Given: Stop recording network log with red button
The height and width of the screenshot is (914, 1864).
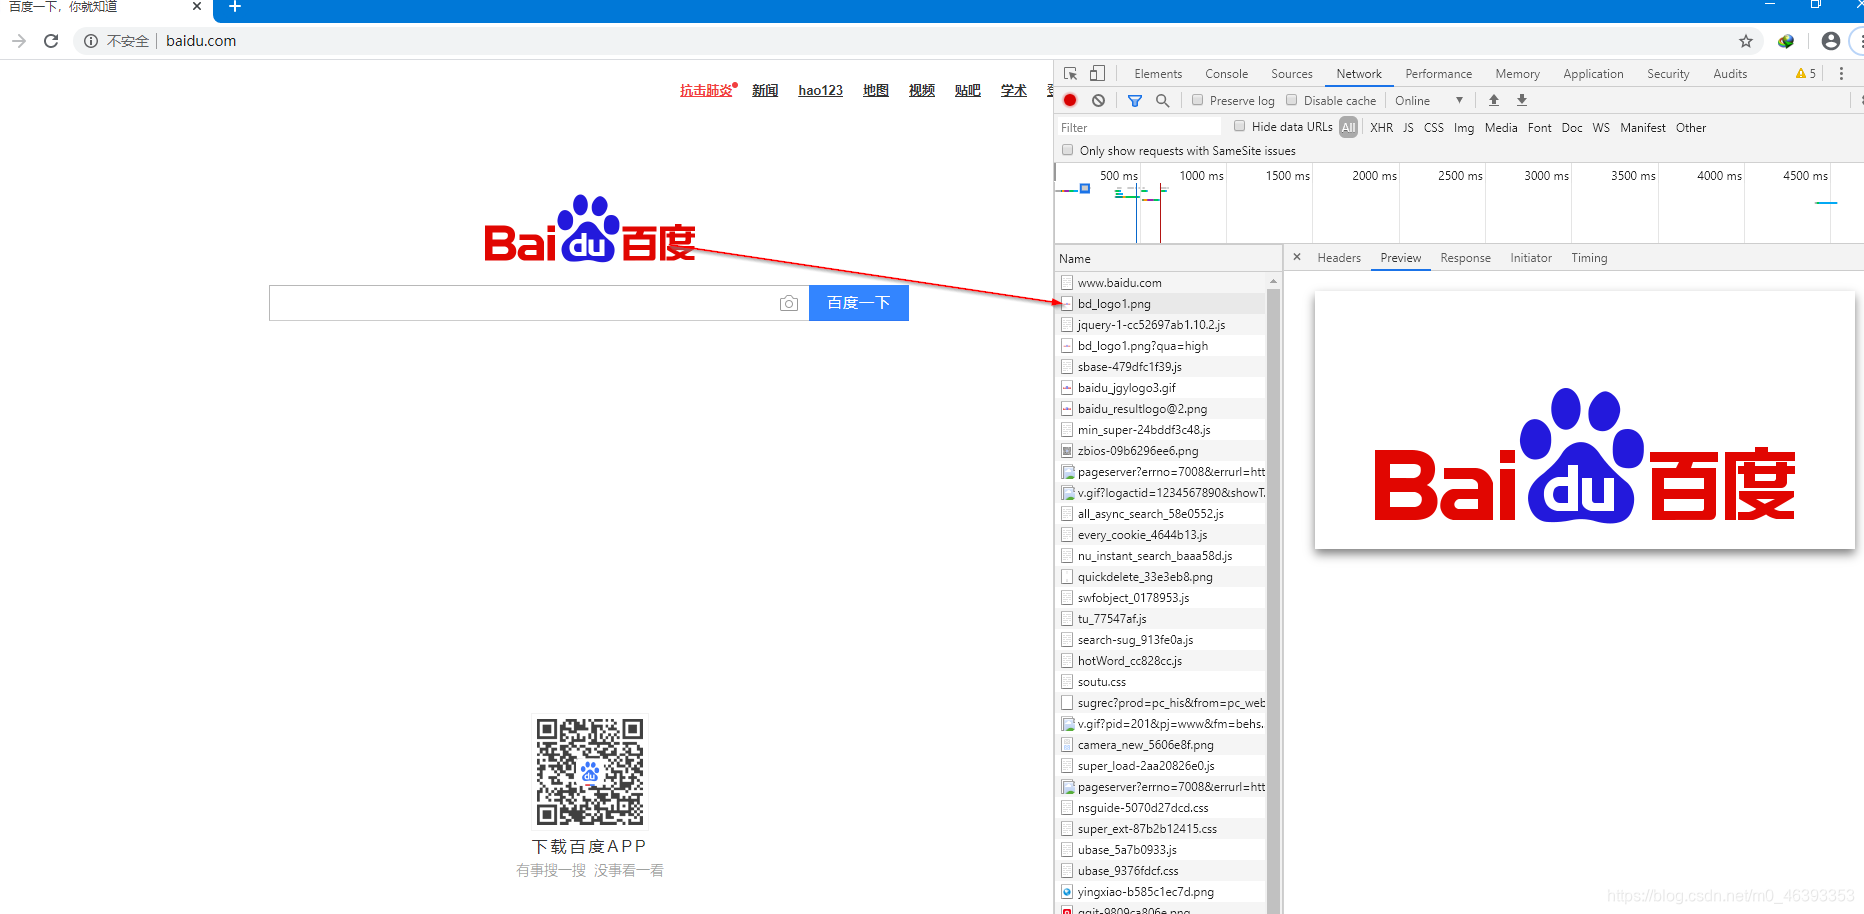Looking at the screenshot, I should pos(1070,100).
